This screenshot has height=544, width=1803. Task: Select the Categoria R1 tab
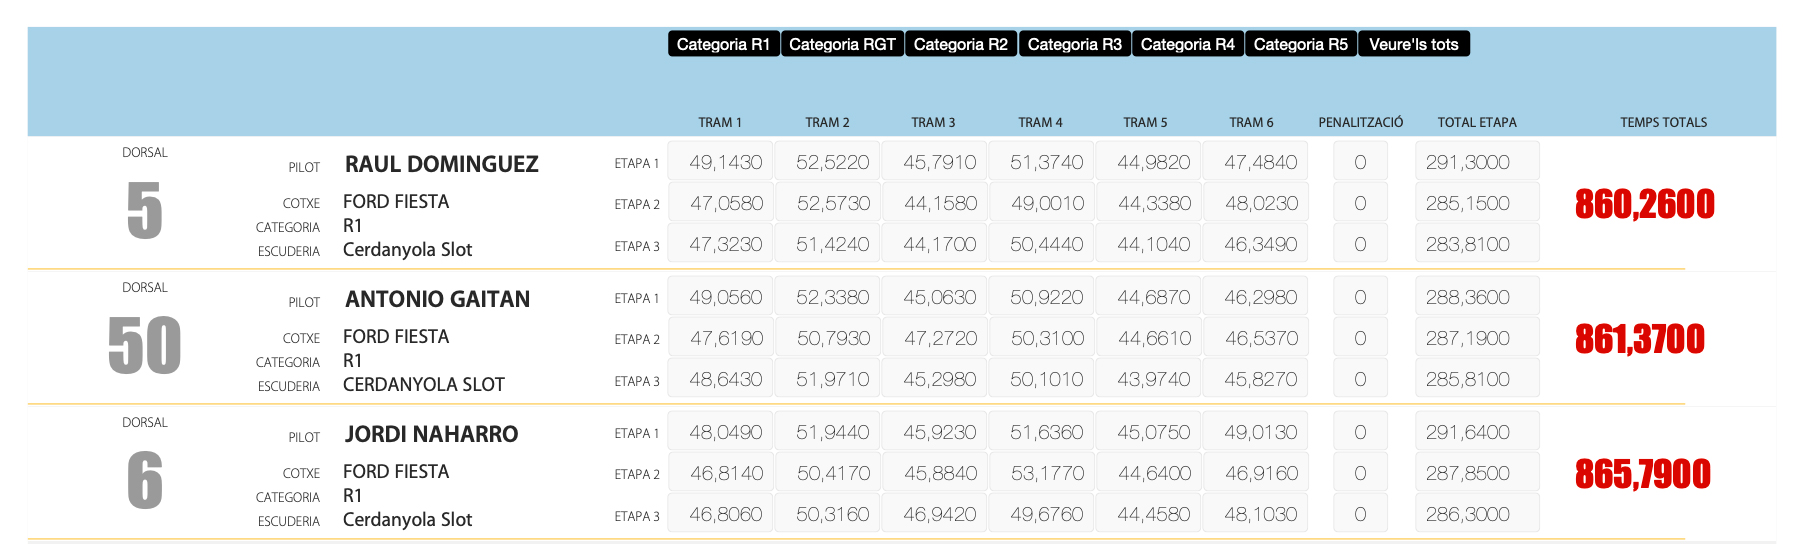723,44
